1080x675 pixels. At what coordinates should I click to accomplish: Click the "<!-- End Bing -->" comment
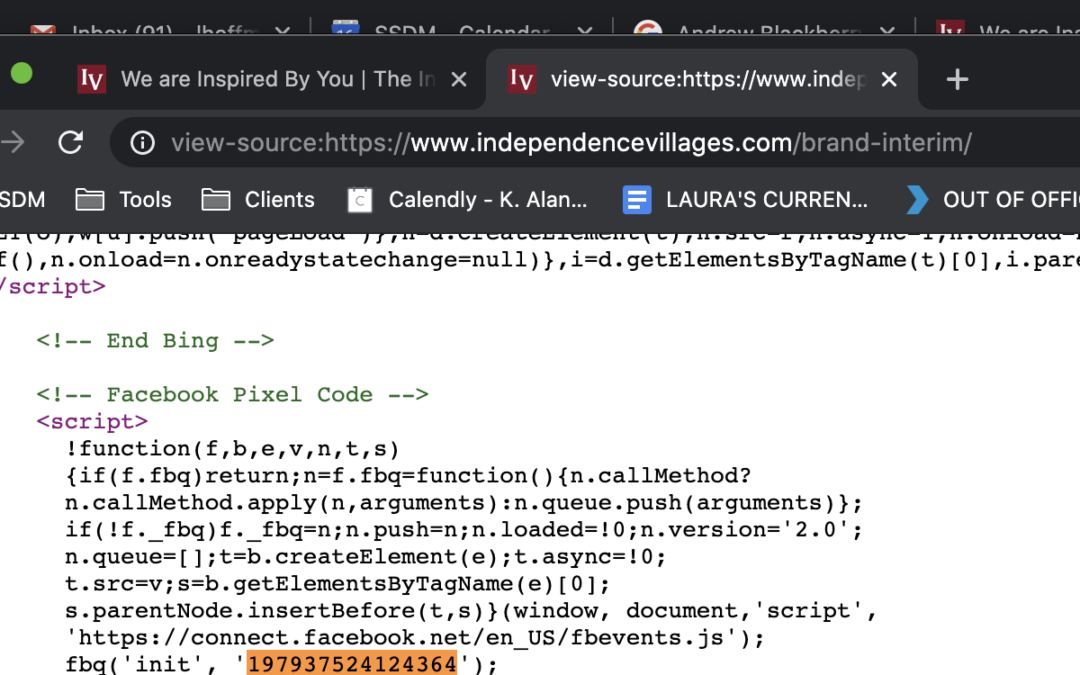coord(155,340)
